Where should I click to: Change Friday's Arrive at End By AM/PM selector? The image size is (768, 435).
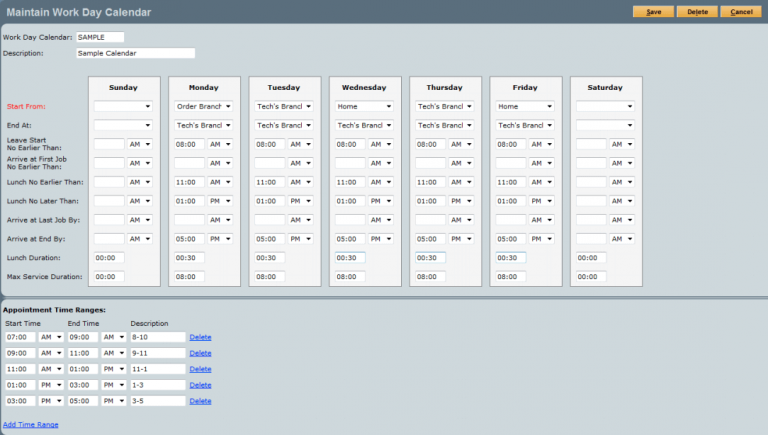[541, 239]
